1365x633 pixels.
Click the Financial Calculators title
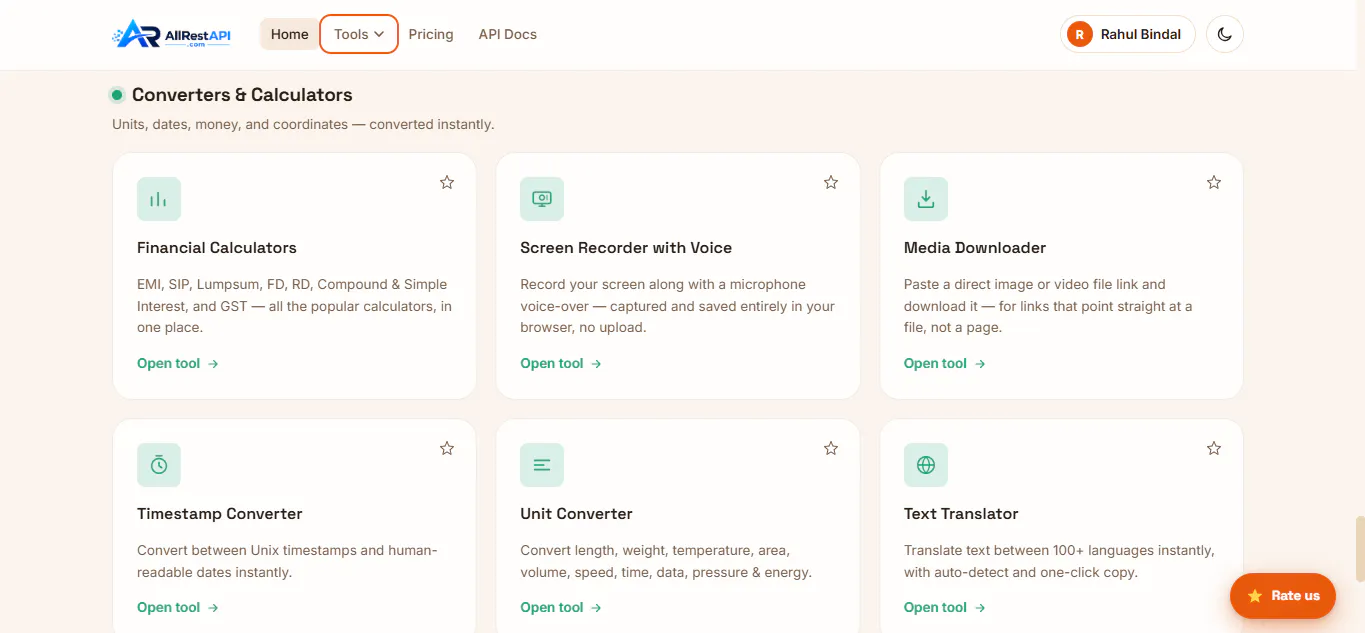[x=217, y=247]
